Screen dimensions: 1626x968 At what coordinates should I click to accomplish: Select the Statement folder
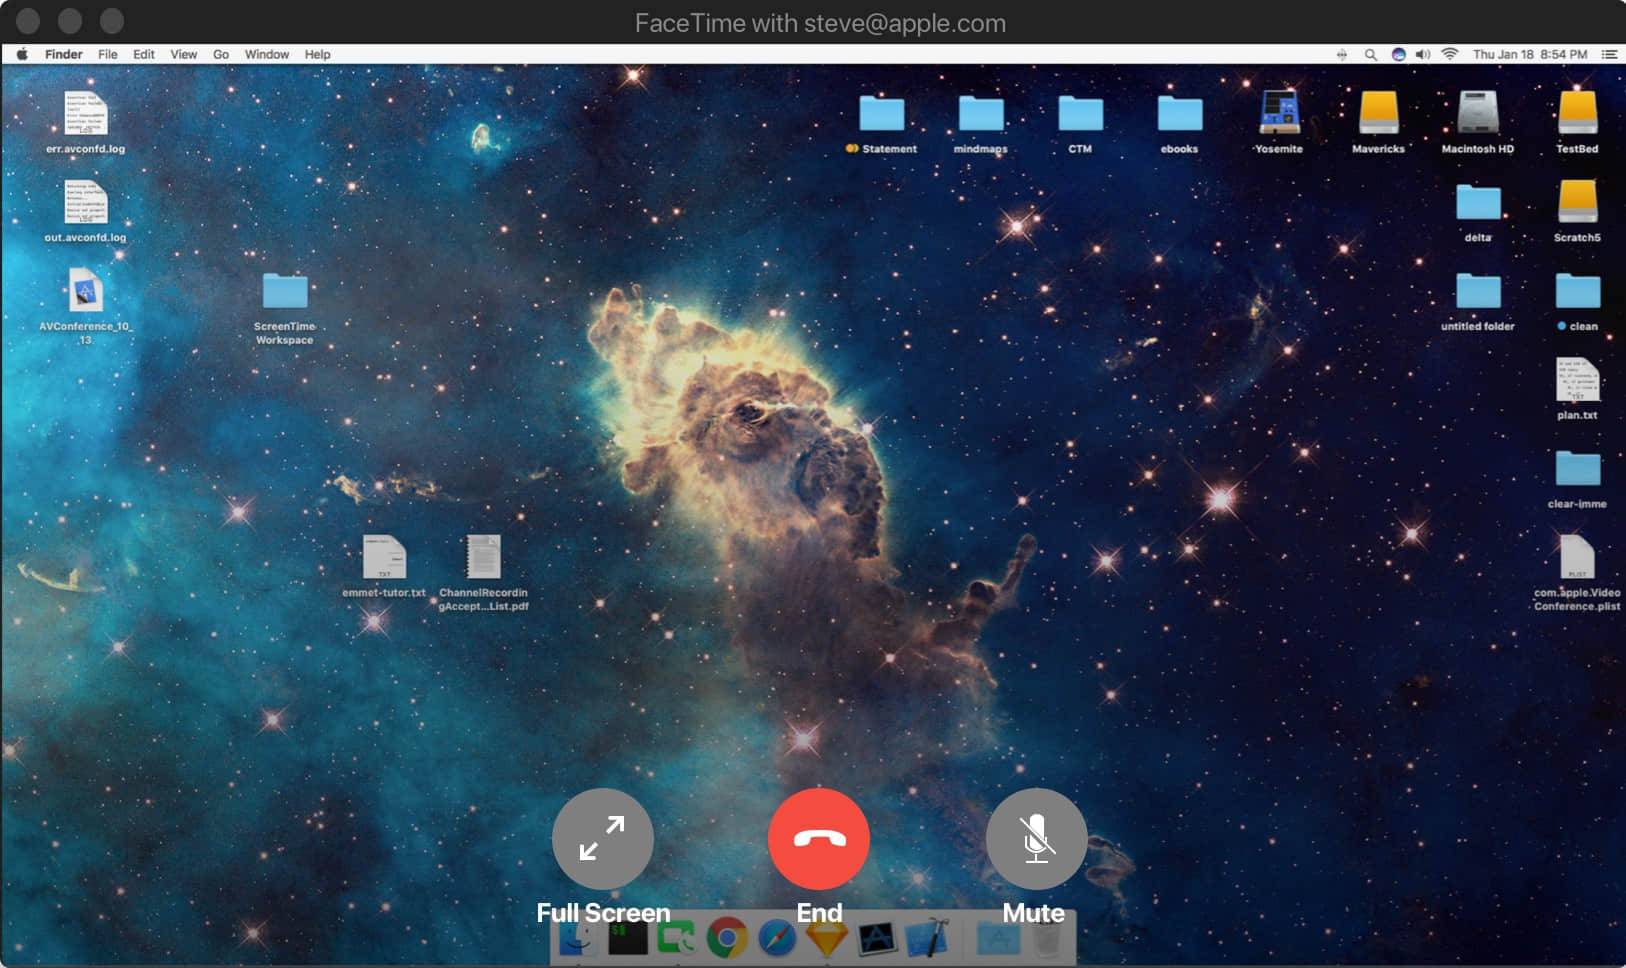[882, 113]
